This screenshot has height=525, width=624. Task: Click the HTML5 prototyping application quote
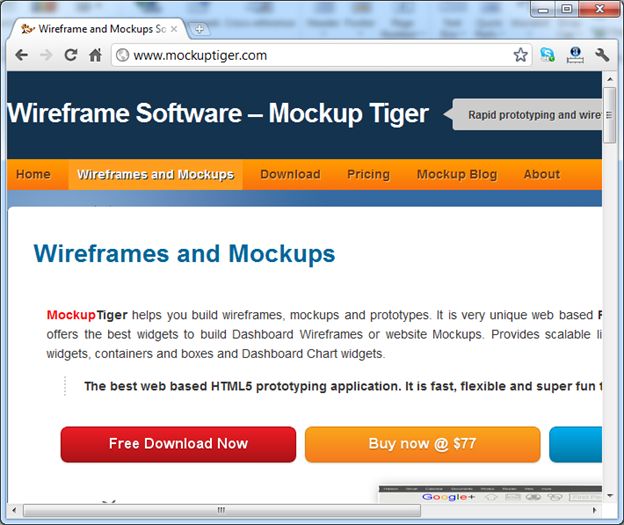click(x=343, y=386)
